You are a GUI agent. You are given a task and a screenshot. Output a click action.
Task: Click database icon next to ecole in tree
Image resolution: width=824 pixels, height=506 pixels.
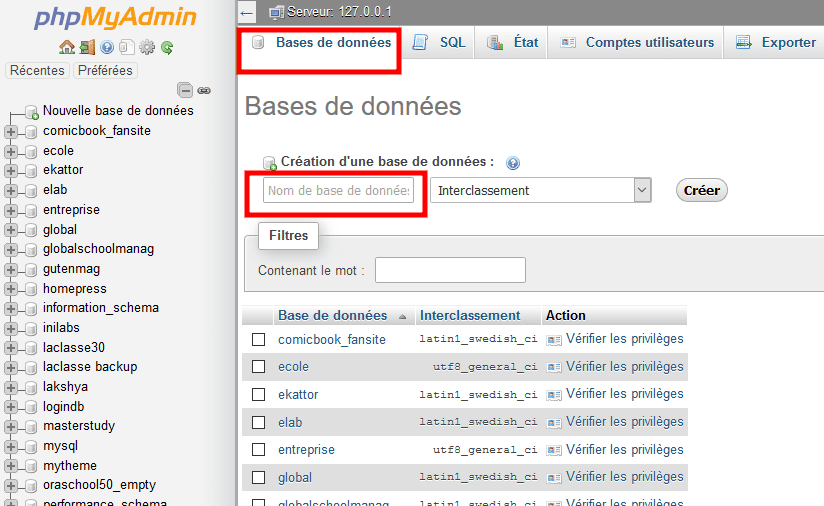32,151
